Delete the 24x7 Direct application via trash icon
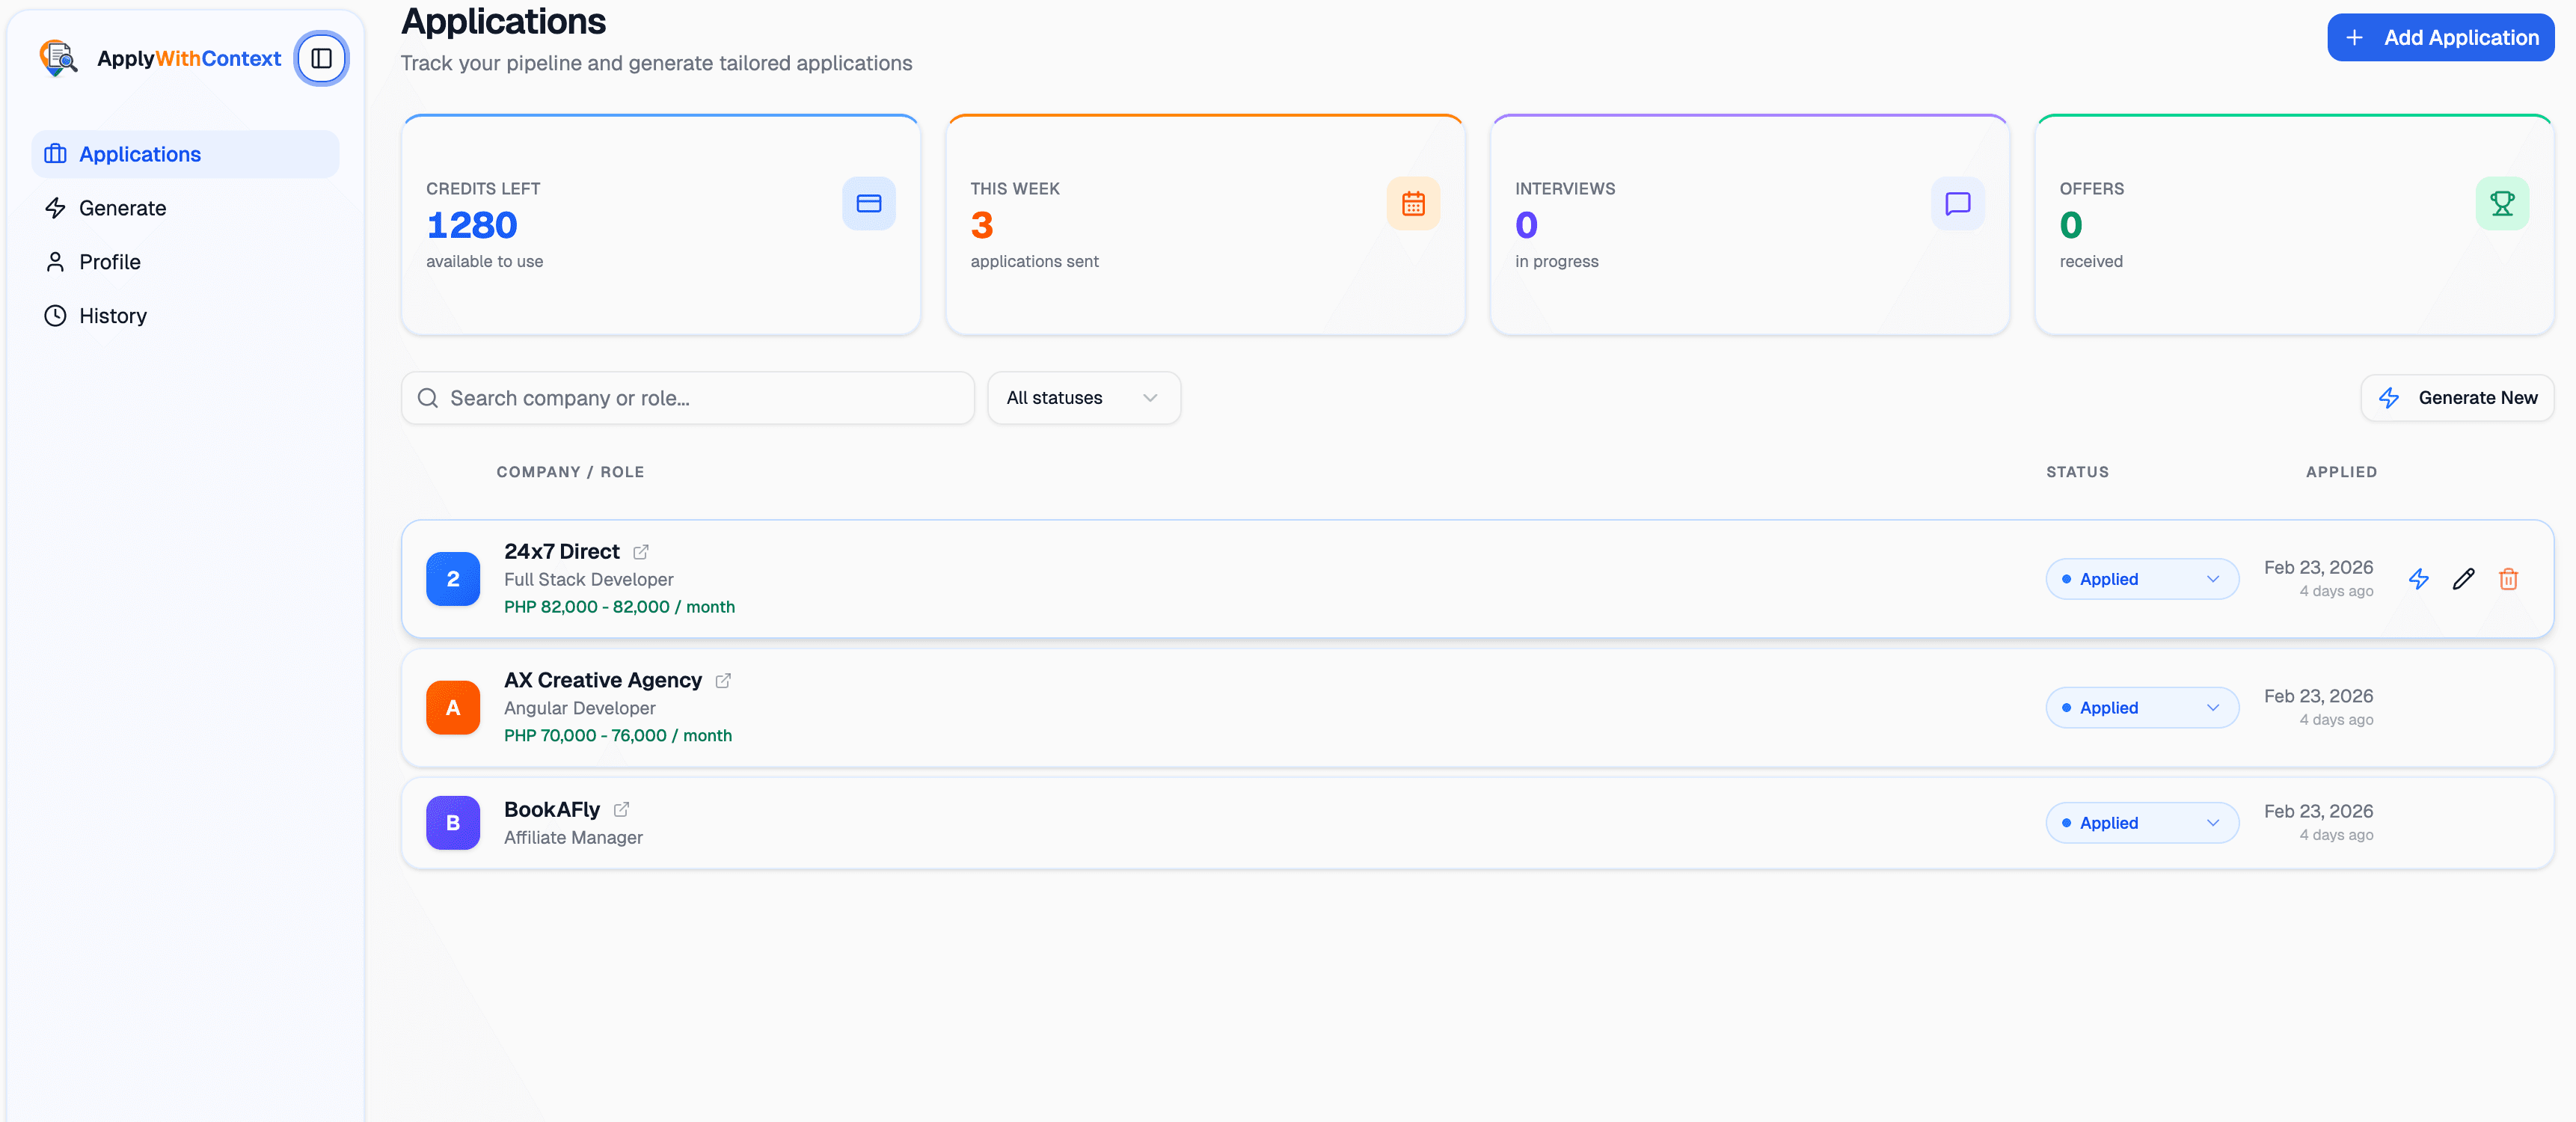 click(x=2509, y=579)
